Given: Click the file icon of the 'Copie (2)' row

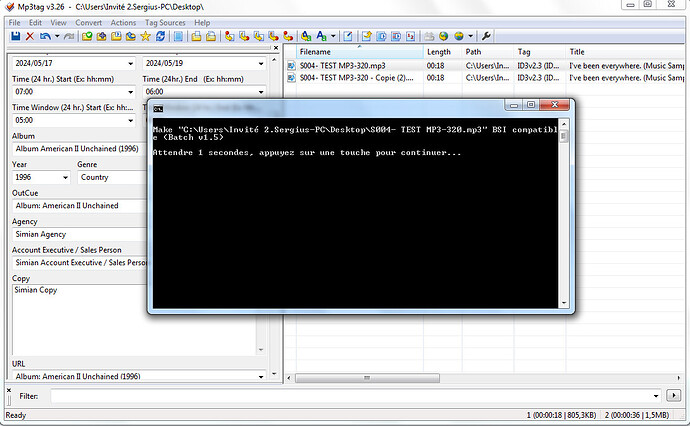Looking at the screenshot, I should (291, 78).
